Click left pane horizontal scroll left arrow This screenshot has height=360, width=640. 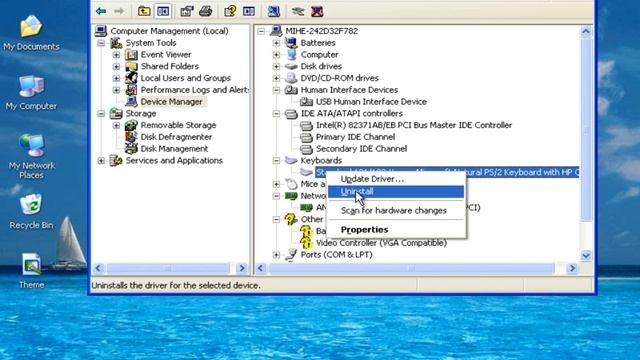tap(98, 268)
